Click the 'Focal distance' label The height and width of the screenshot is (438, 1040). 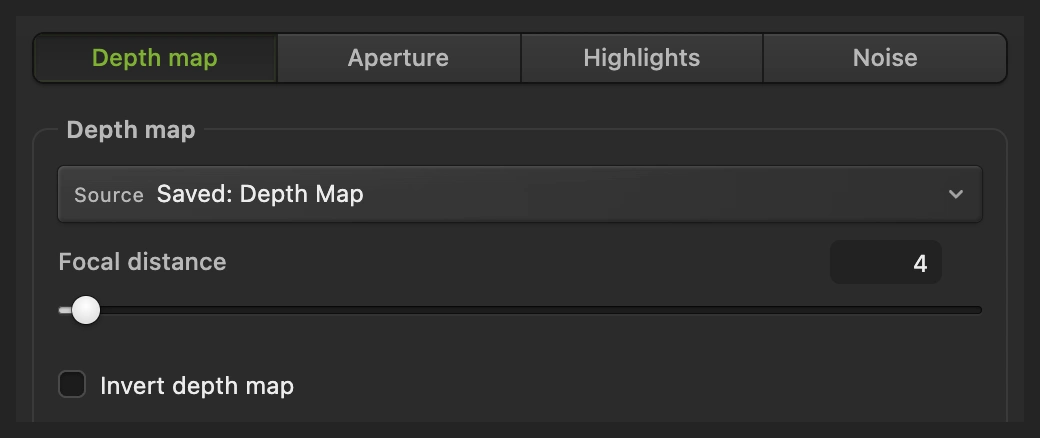[x=142, y=262]
